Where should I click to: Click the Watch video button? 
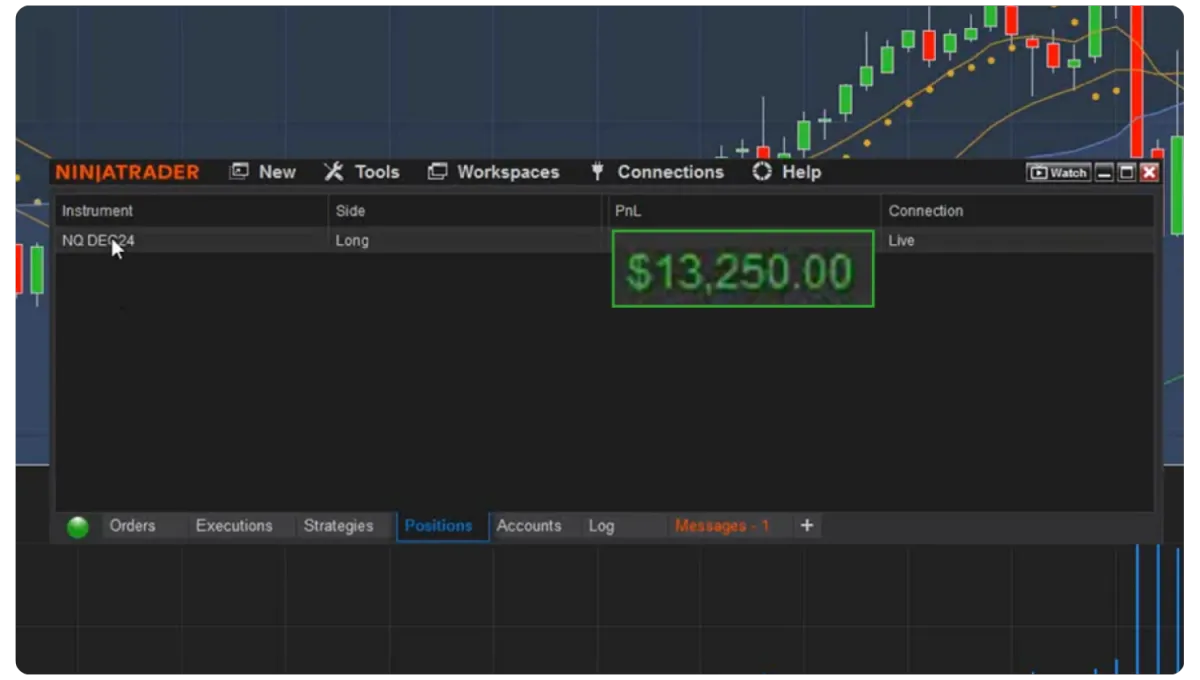[1058, 173]
